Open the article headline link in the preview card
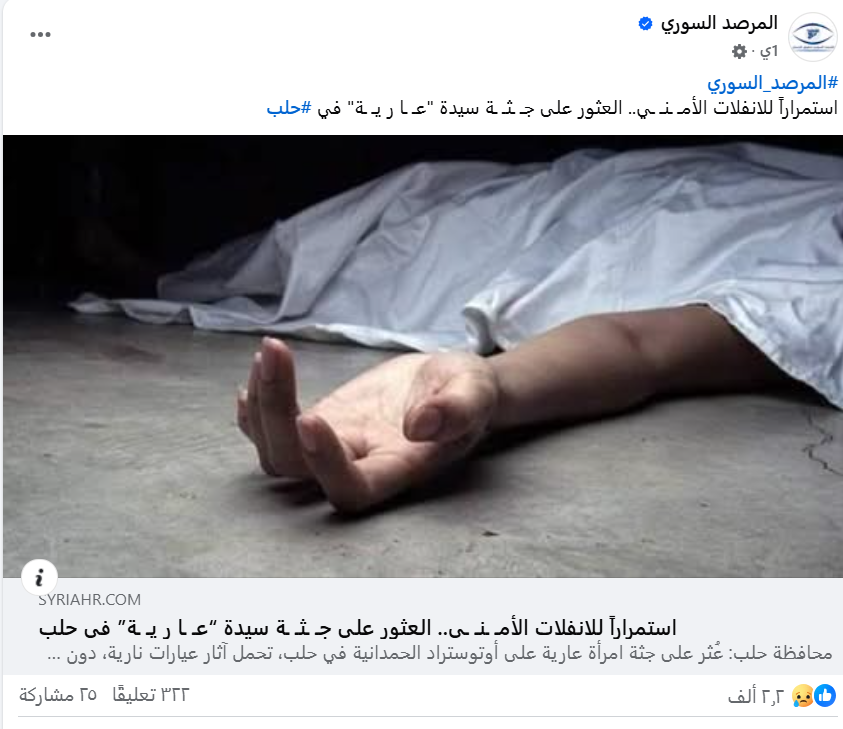 [x=357, y=628]
